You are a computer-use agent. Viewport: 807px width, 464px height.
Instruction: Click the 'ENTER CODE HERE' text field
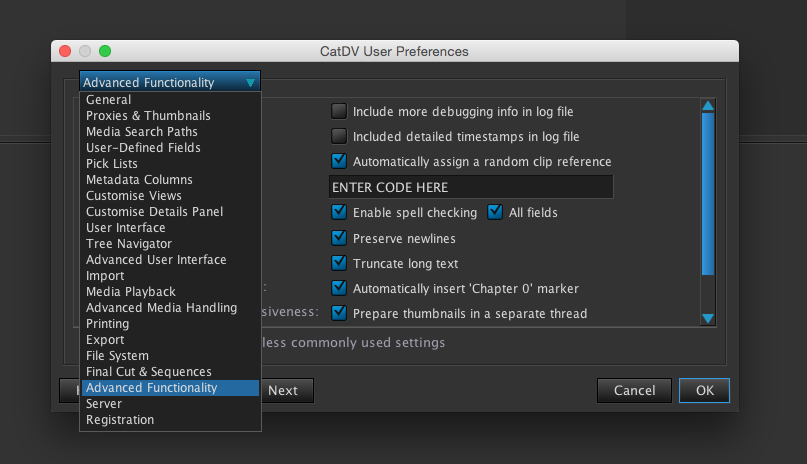point(470,187)
